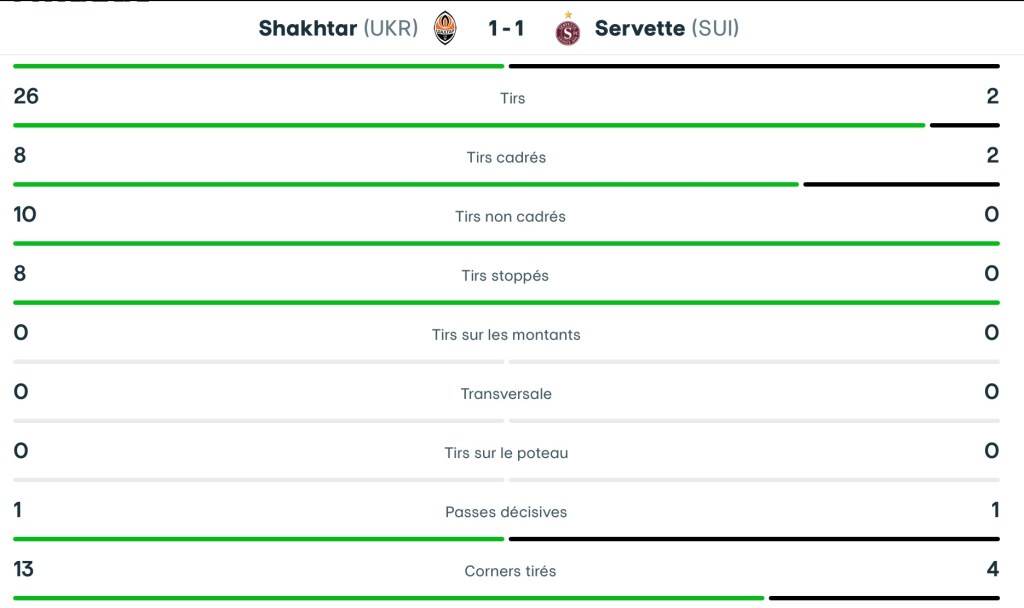Screen dimensions: 1024x608
Task: Click Servette's 4 corners value
Action: (x=992, y=569)
